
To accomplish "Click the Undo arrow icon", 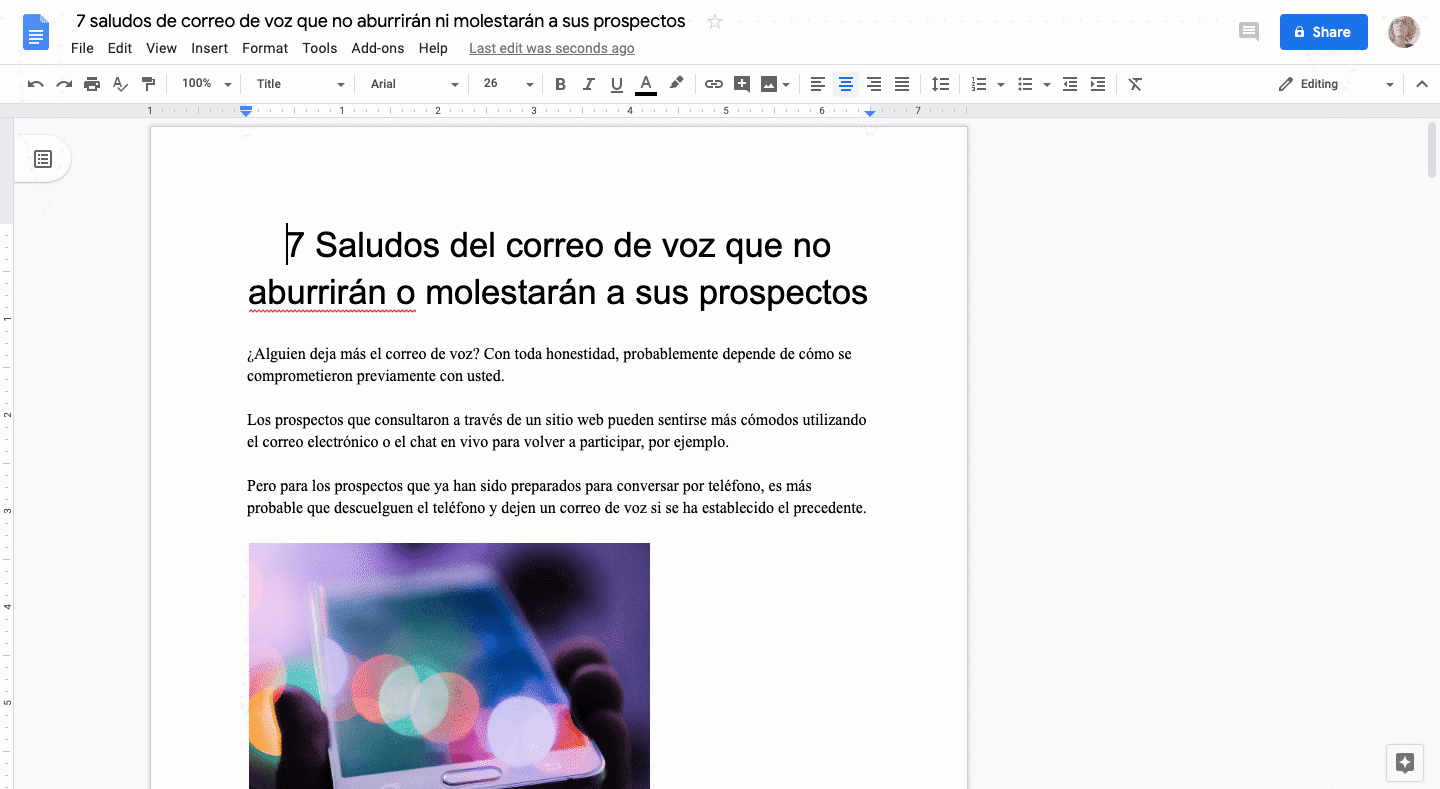I will [36, 84].
